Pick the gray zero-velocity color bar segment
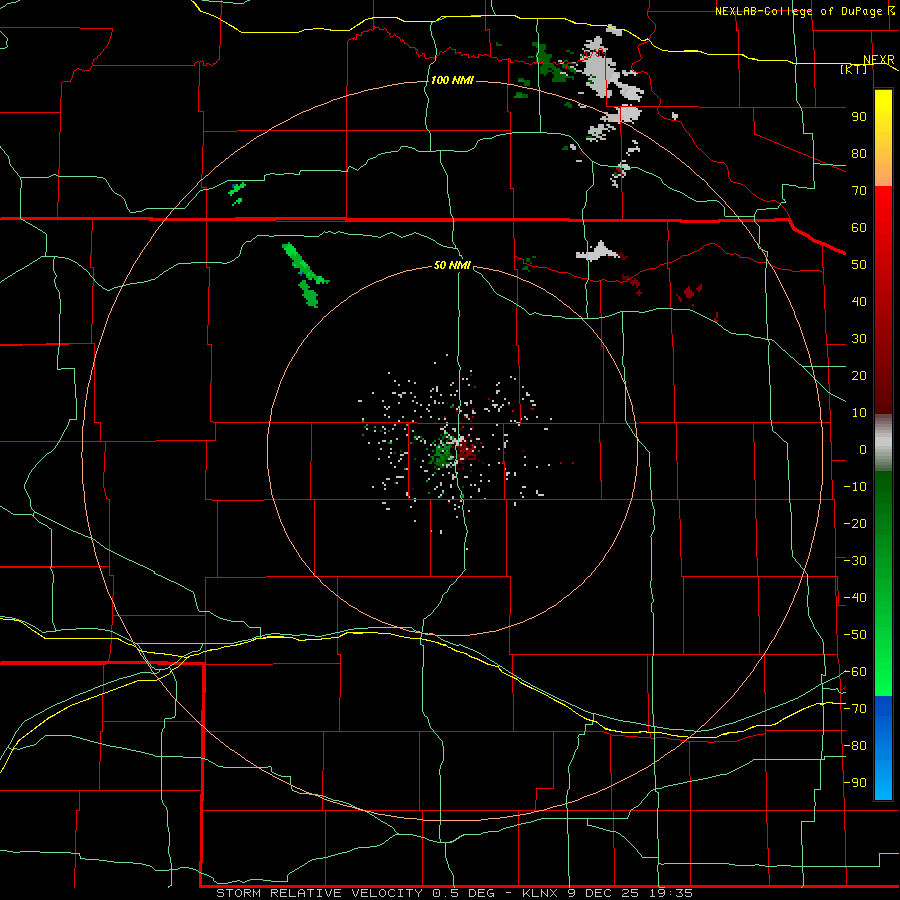Image resolution: width=900 pixels, height=900 pixels. coord(883,443)
